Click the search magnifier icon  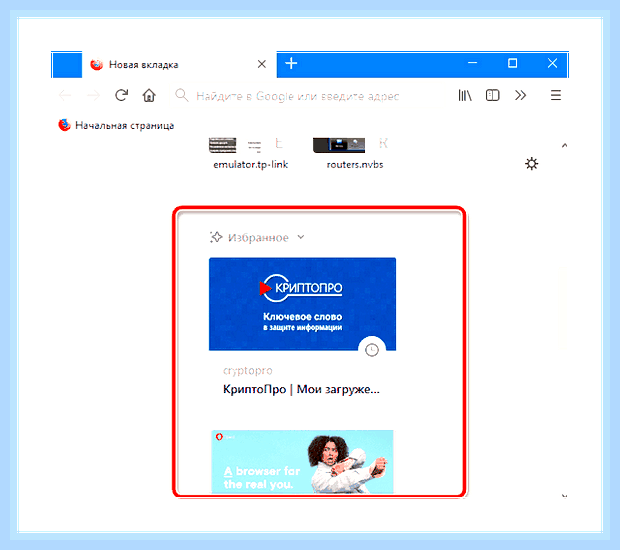[181, 95]
